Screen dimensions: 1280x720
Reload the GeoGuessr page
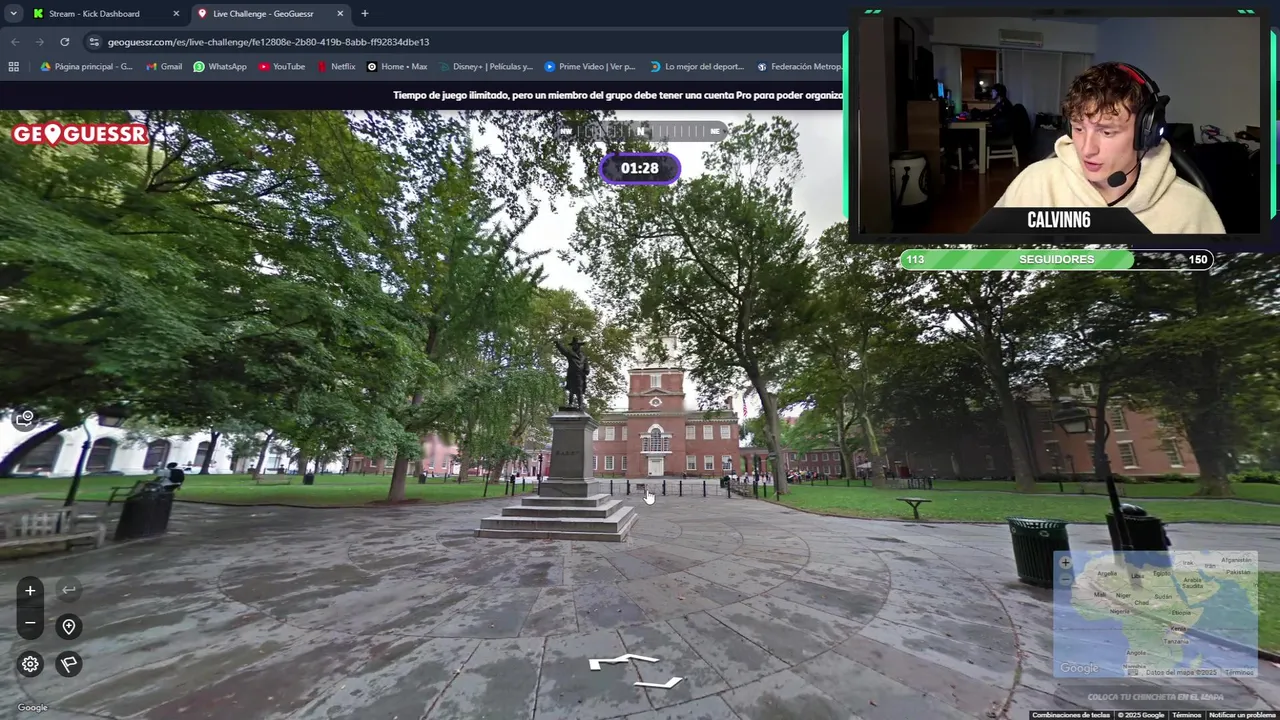pyautogui.click(x=65, y=42)
